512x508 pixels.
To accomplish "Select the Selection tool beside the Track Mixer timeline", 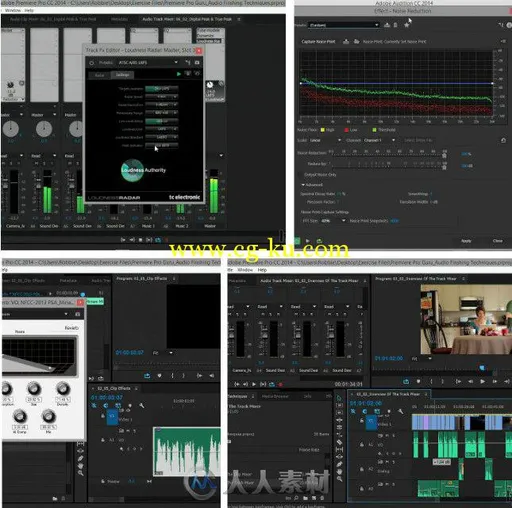I will [x=339, y=398].
